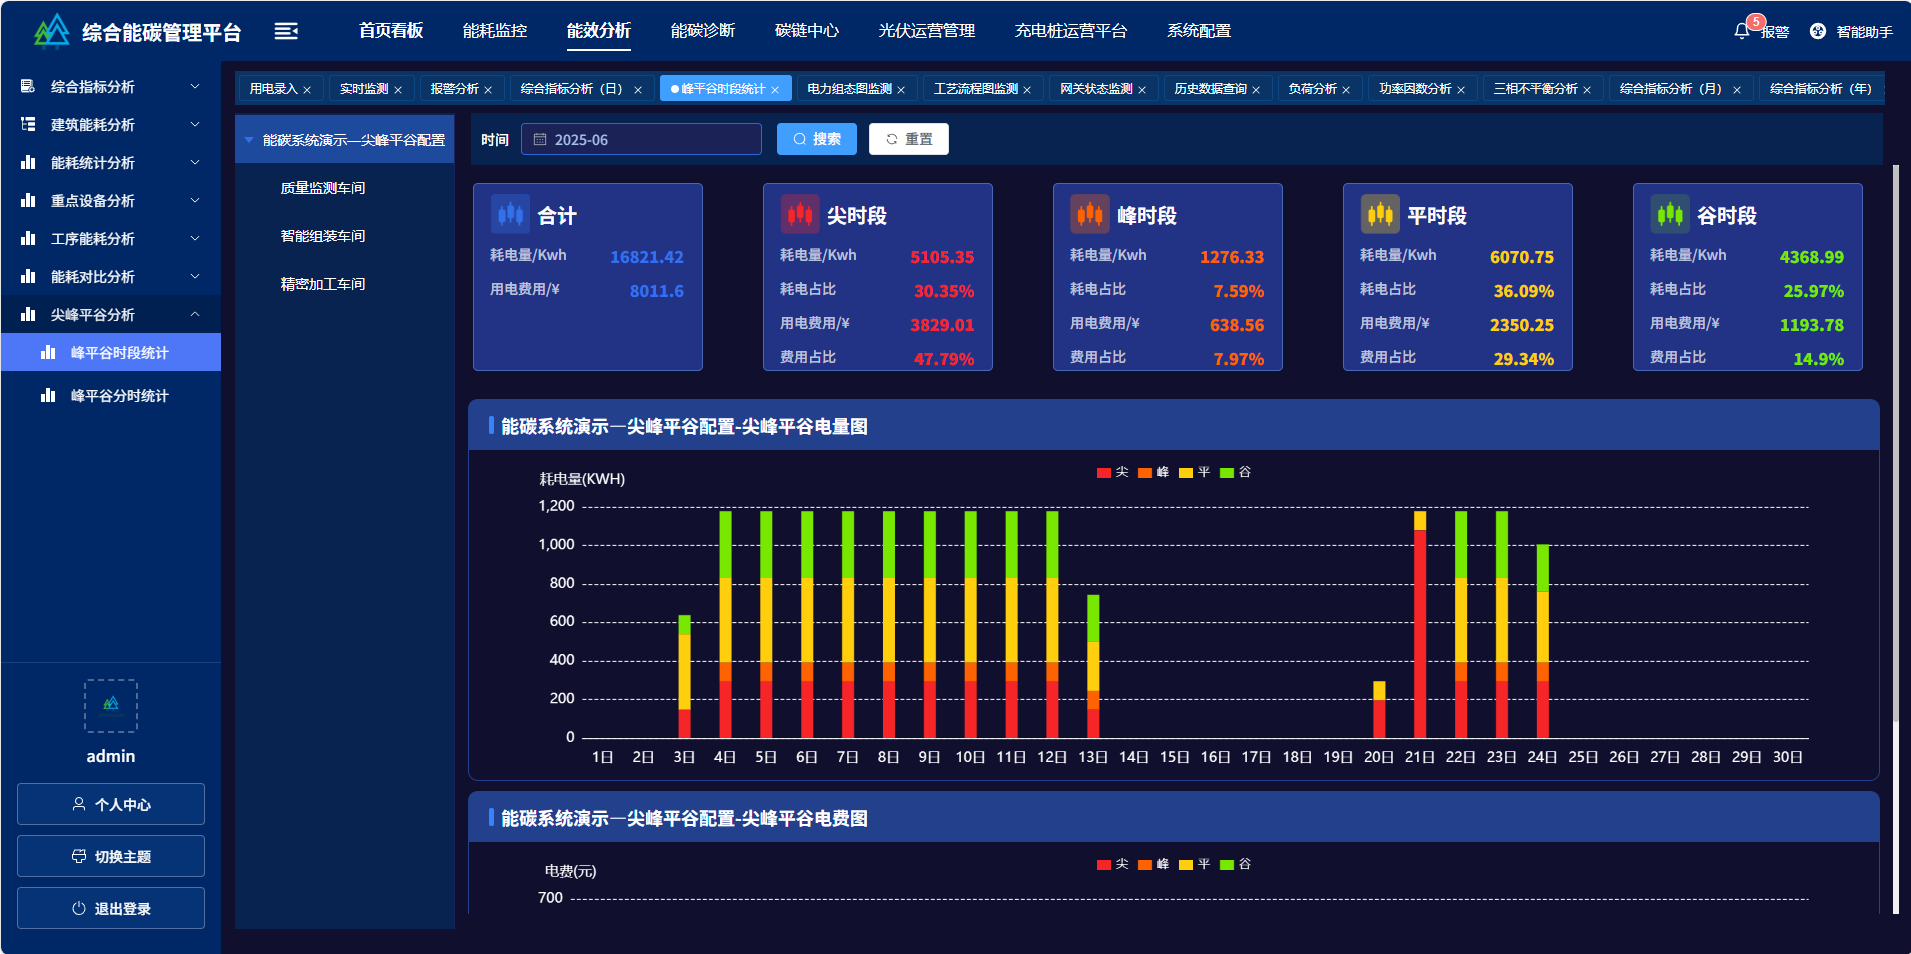Collapse the 尖峰平谷分析 sidebar menu

click(110, 314)
